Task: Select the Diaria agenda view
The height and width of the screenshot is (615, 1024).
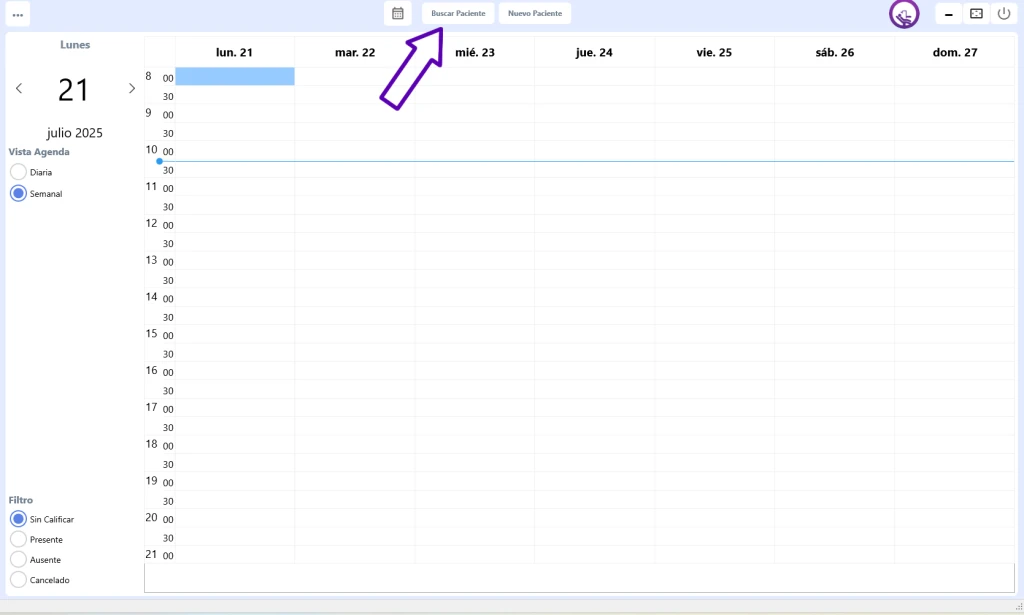Action: 18,172
